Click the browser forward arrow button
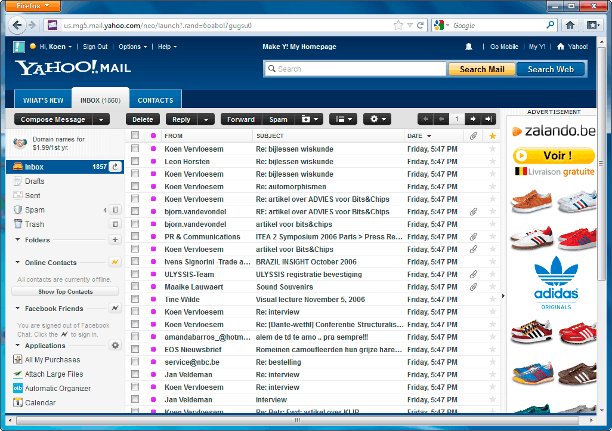The image size is (612, 431). 32,25
